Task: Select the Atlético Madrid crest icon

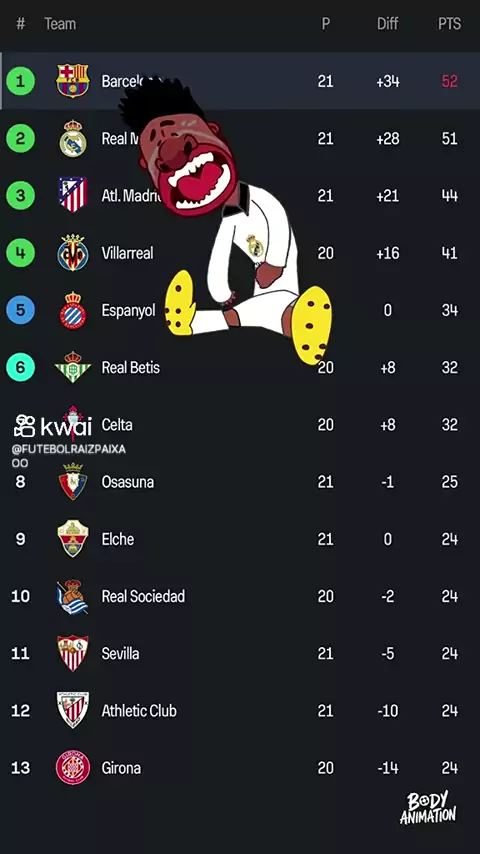Action: click(x=72, y=195)
